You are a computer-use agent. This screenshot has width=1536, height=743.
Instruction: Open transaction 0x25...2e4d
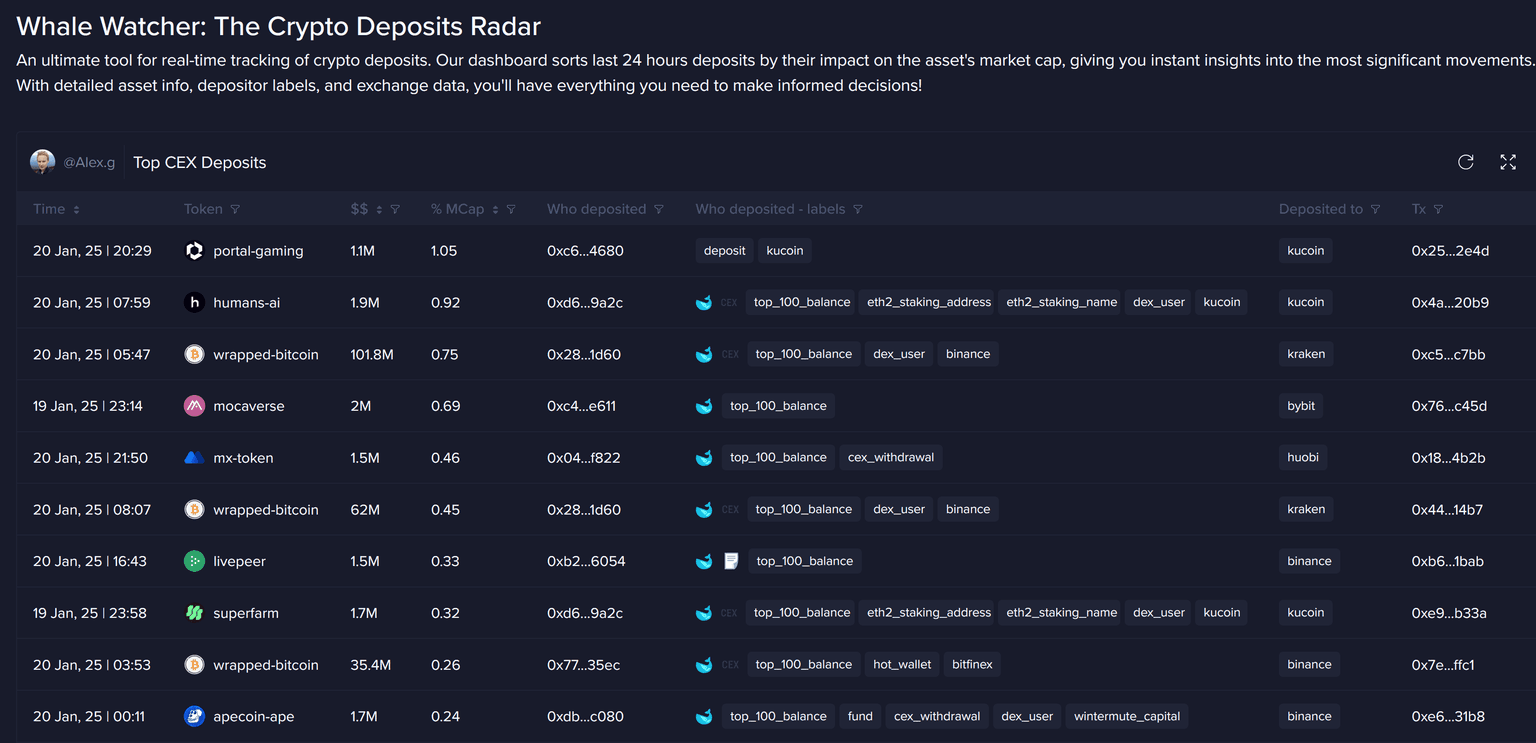[x=1450, y=251]
